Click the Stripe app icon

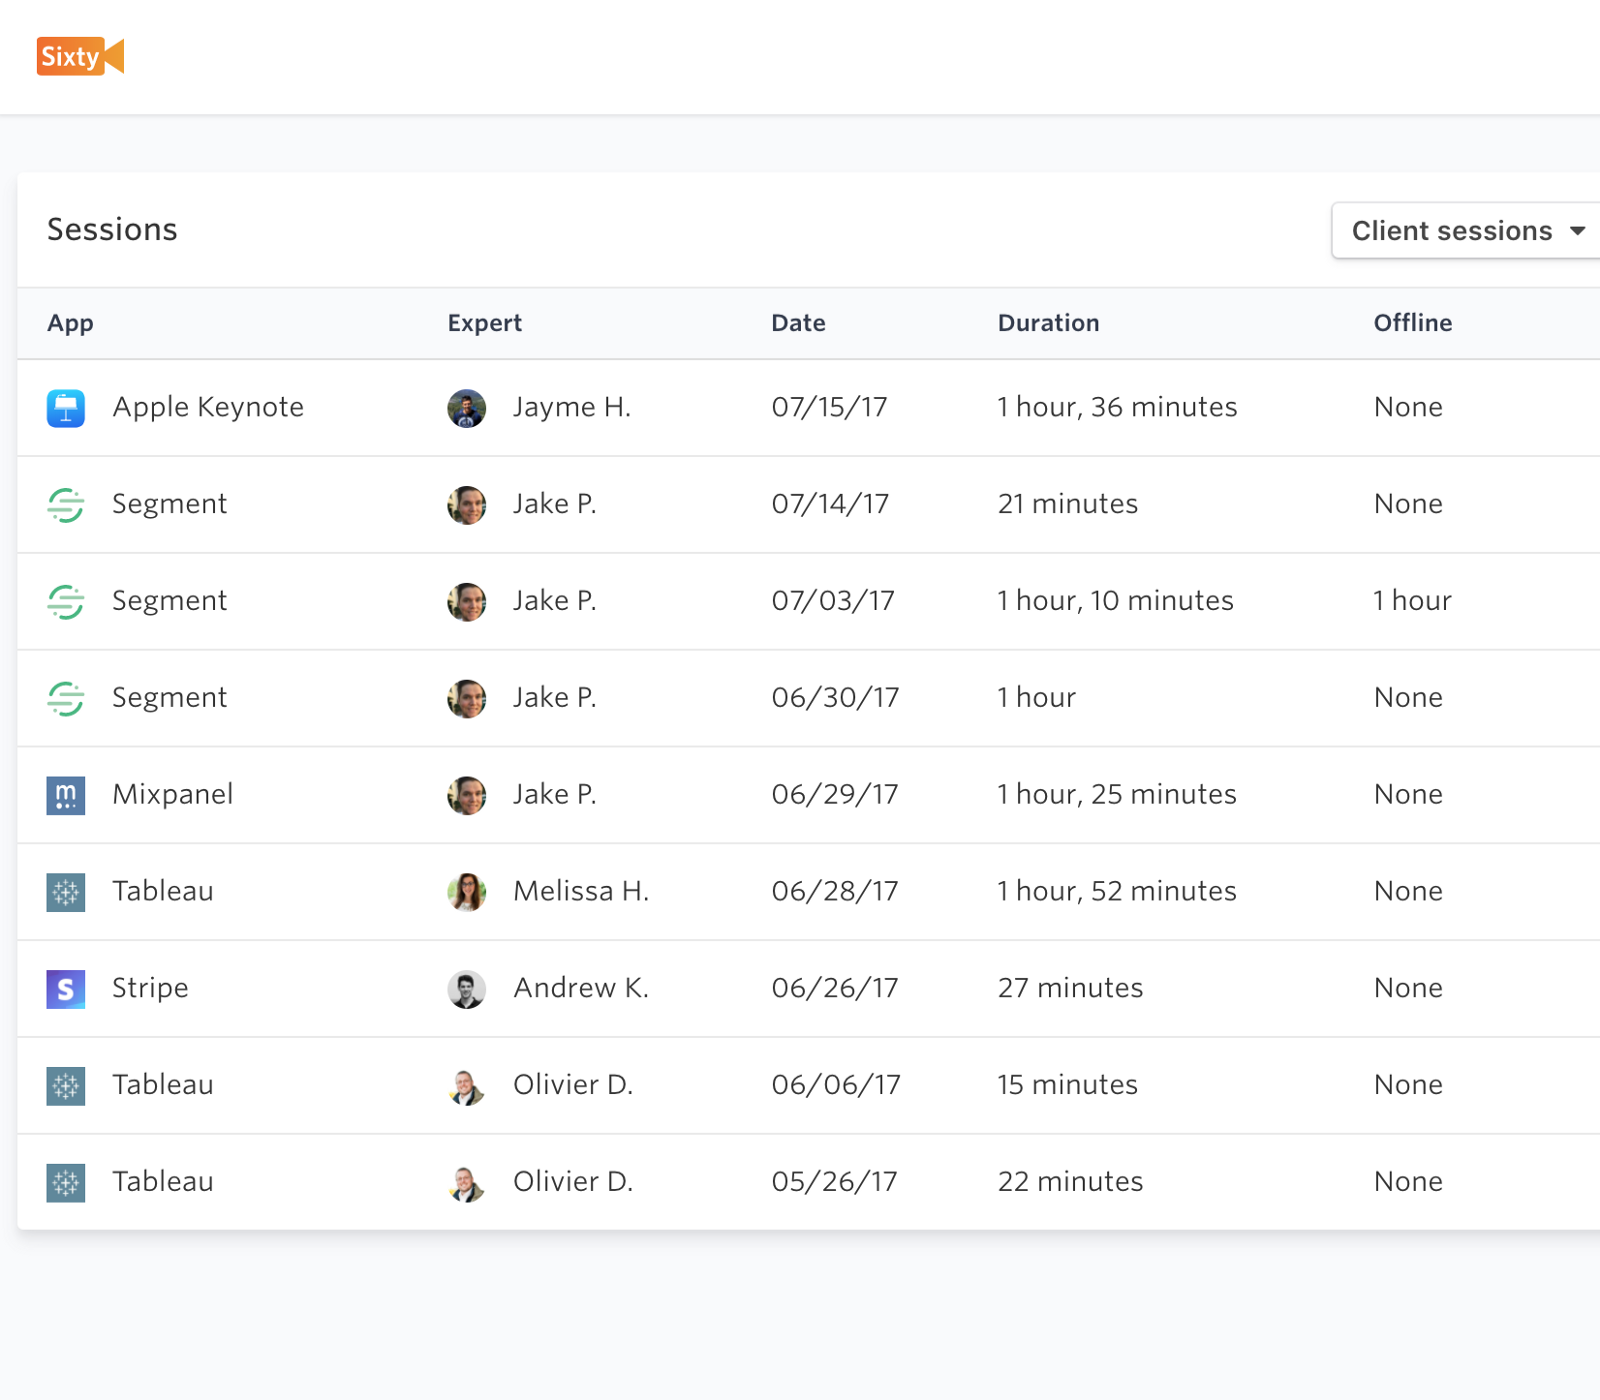tap(66, 989)
